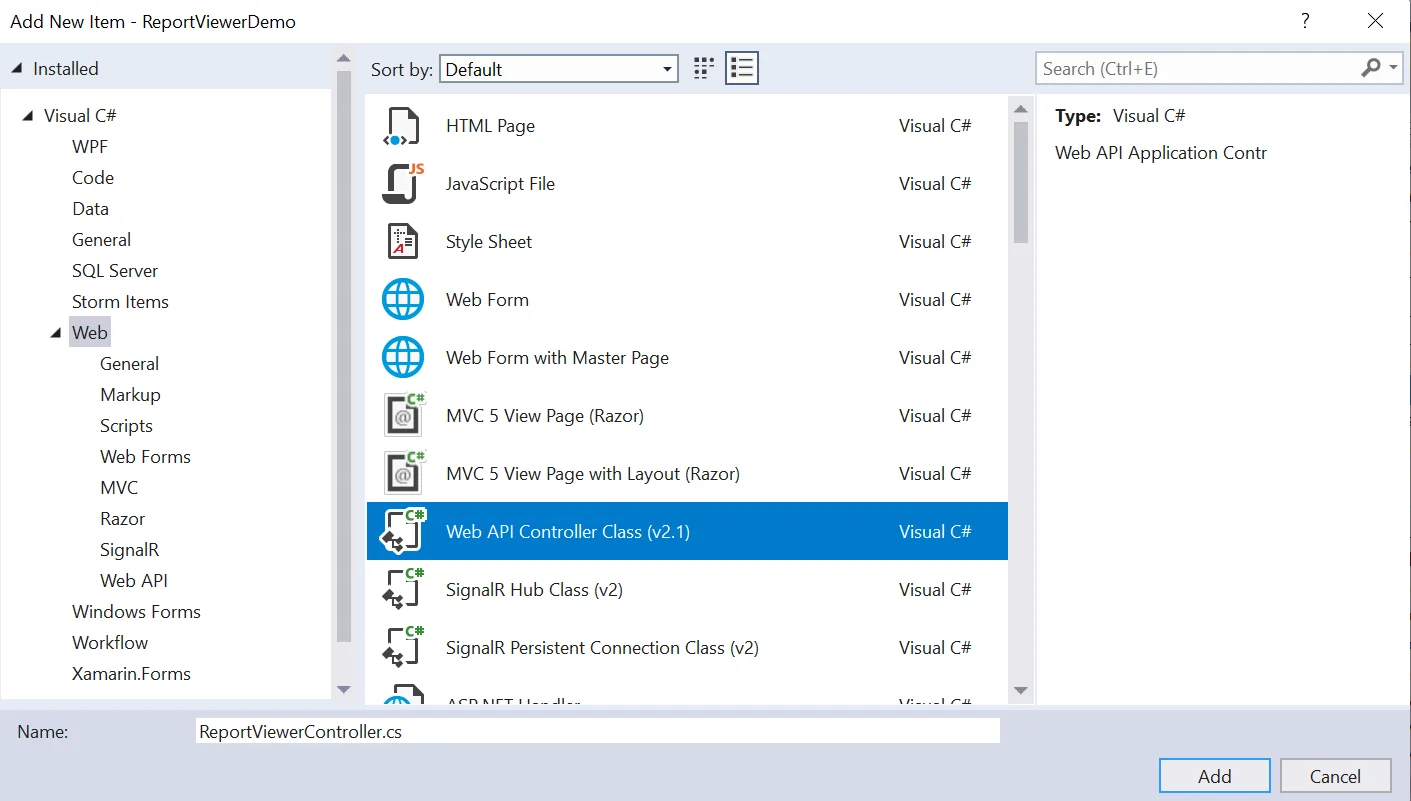1411x801 pixels.
Task: Select the Markup subcategory under Web
Action: point(130,395)
